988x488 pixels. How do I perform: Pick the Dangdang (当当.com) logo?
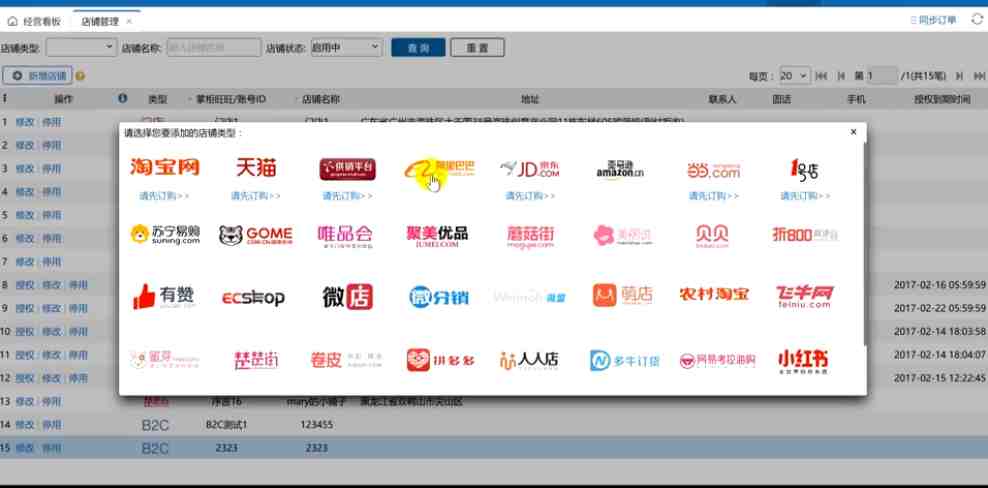[x=713, y=170]
